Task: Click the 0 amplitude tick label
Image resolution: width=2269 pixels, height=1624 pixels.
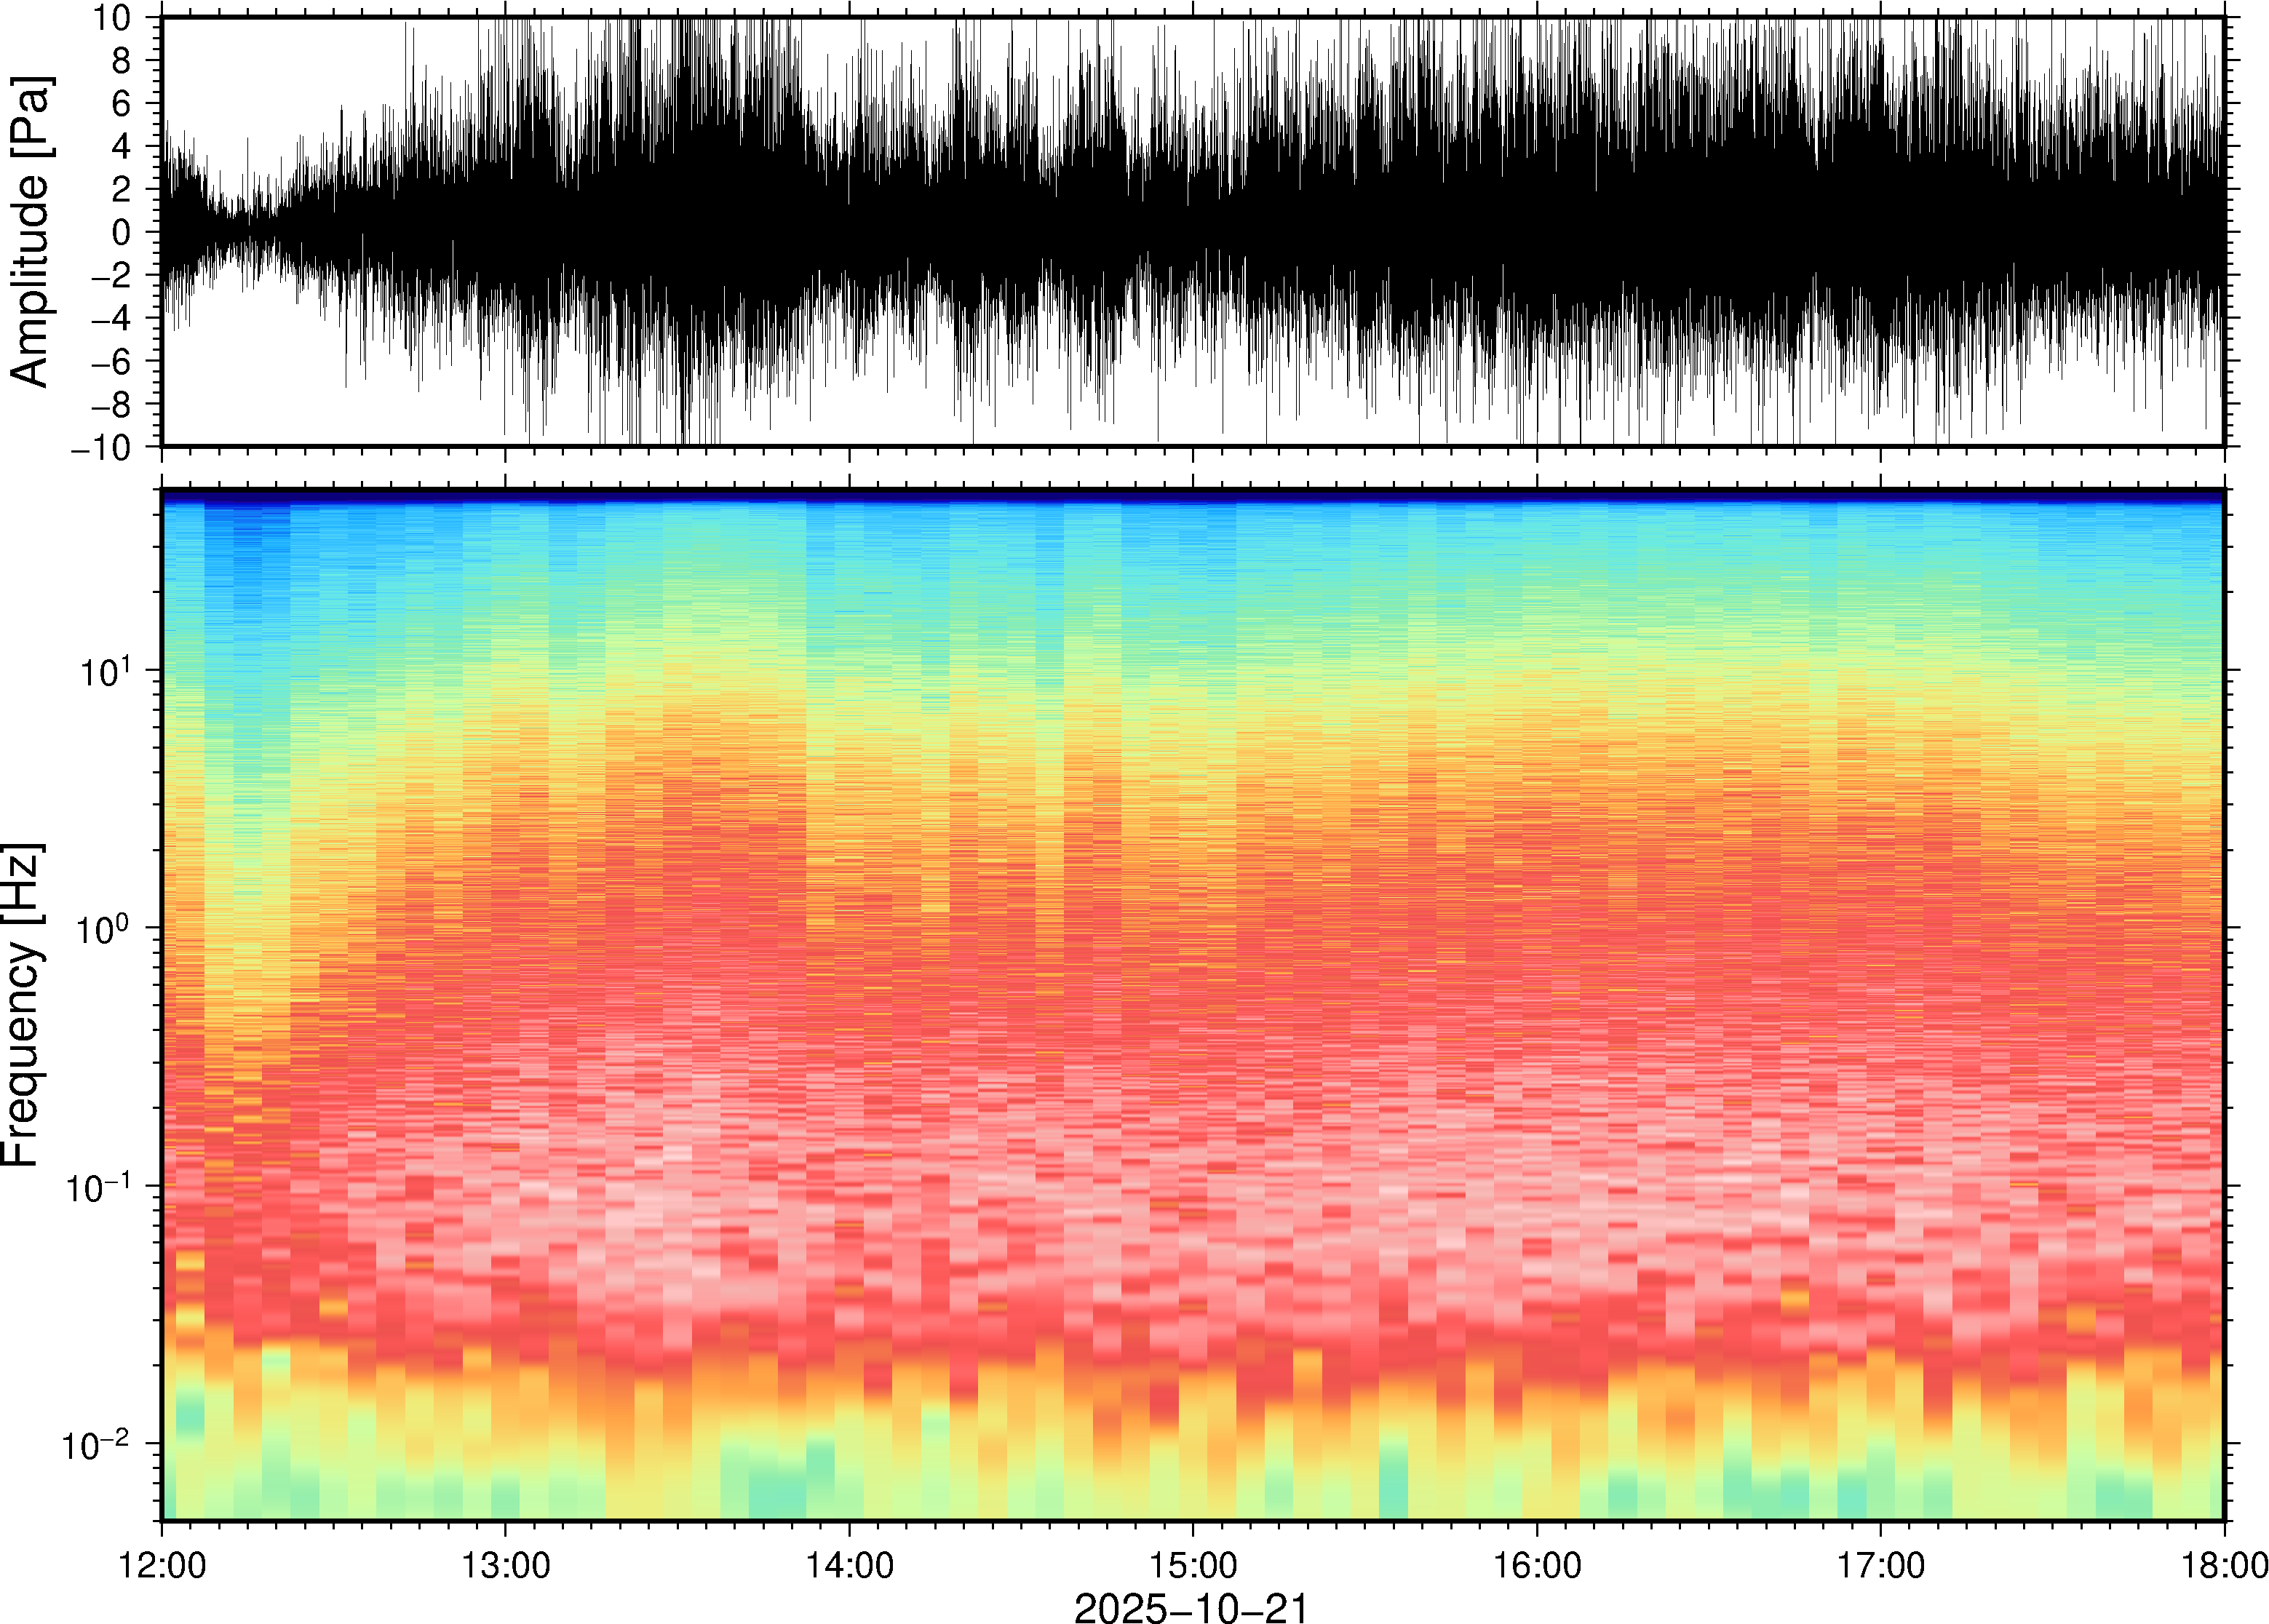Action: (x=122, y=232)
